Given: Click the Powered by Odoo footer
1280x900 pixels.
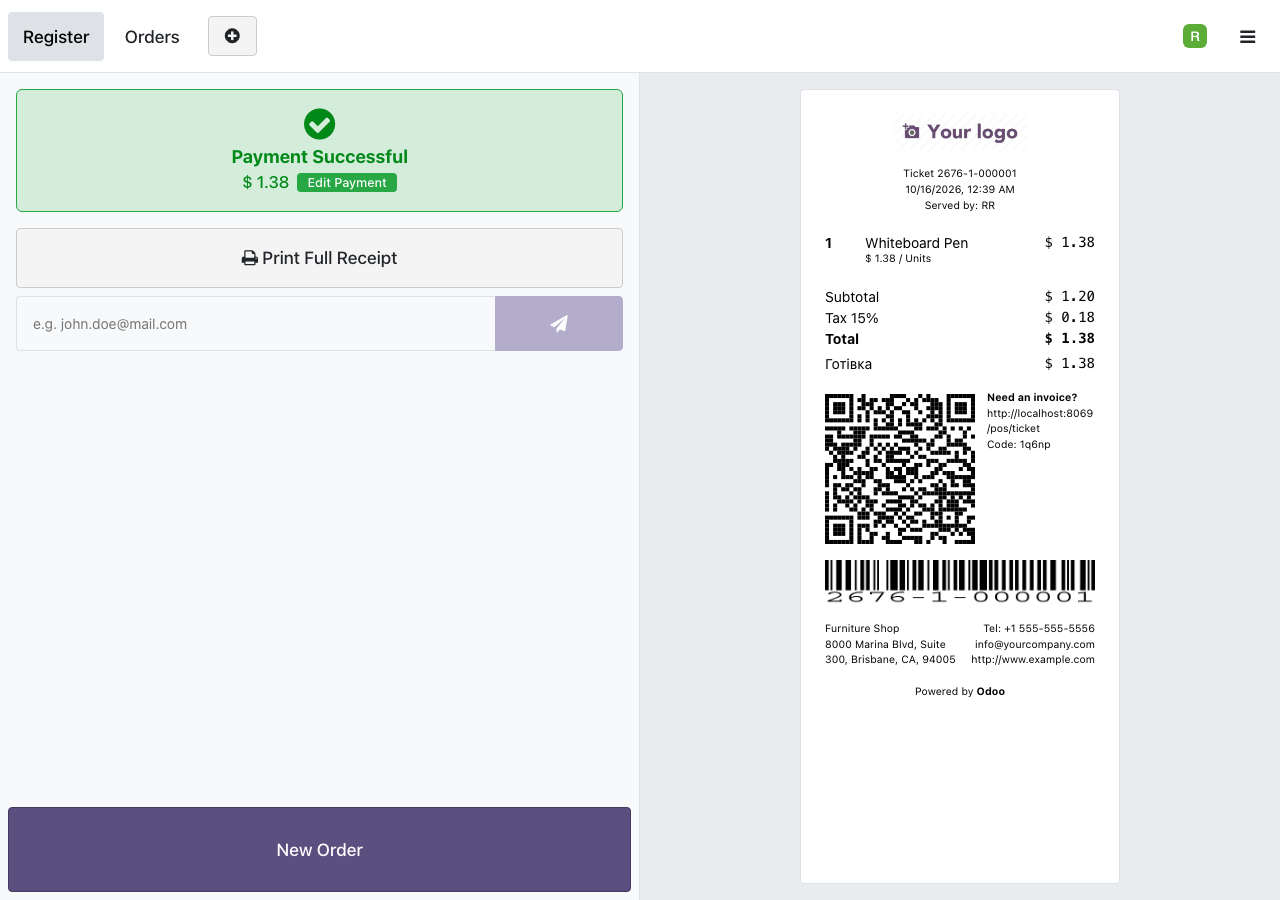Looking at the screenshot, I should click(960, 691).
